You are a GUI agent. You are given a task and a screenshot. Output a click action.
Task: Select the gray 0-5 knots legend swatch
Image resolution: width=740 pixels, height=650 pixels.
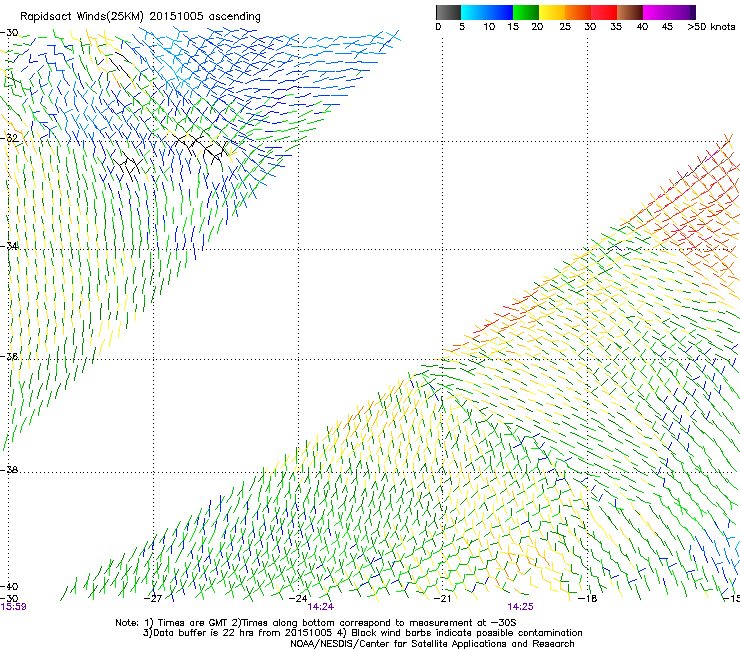click(x=448, y=12)
